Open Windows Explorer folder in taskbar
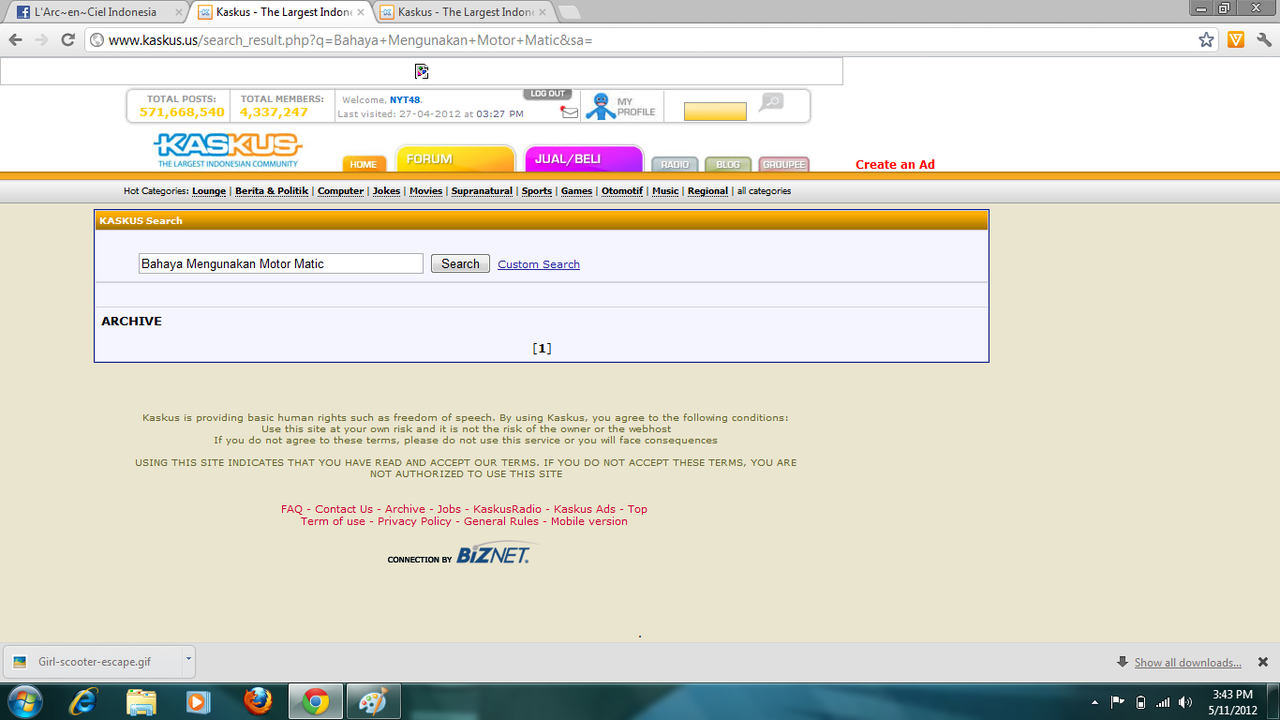The image size is (1280, 720). 141,702
